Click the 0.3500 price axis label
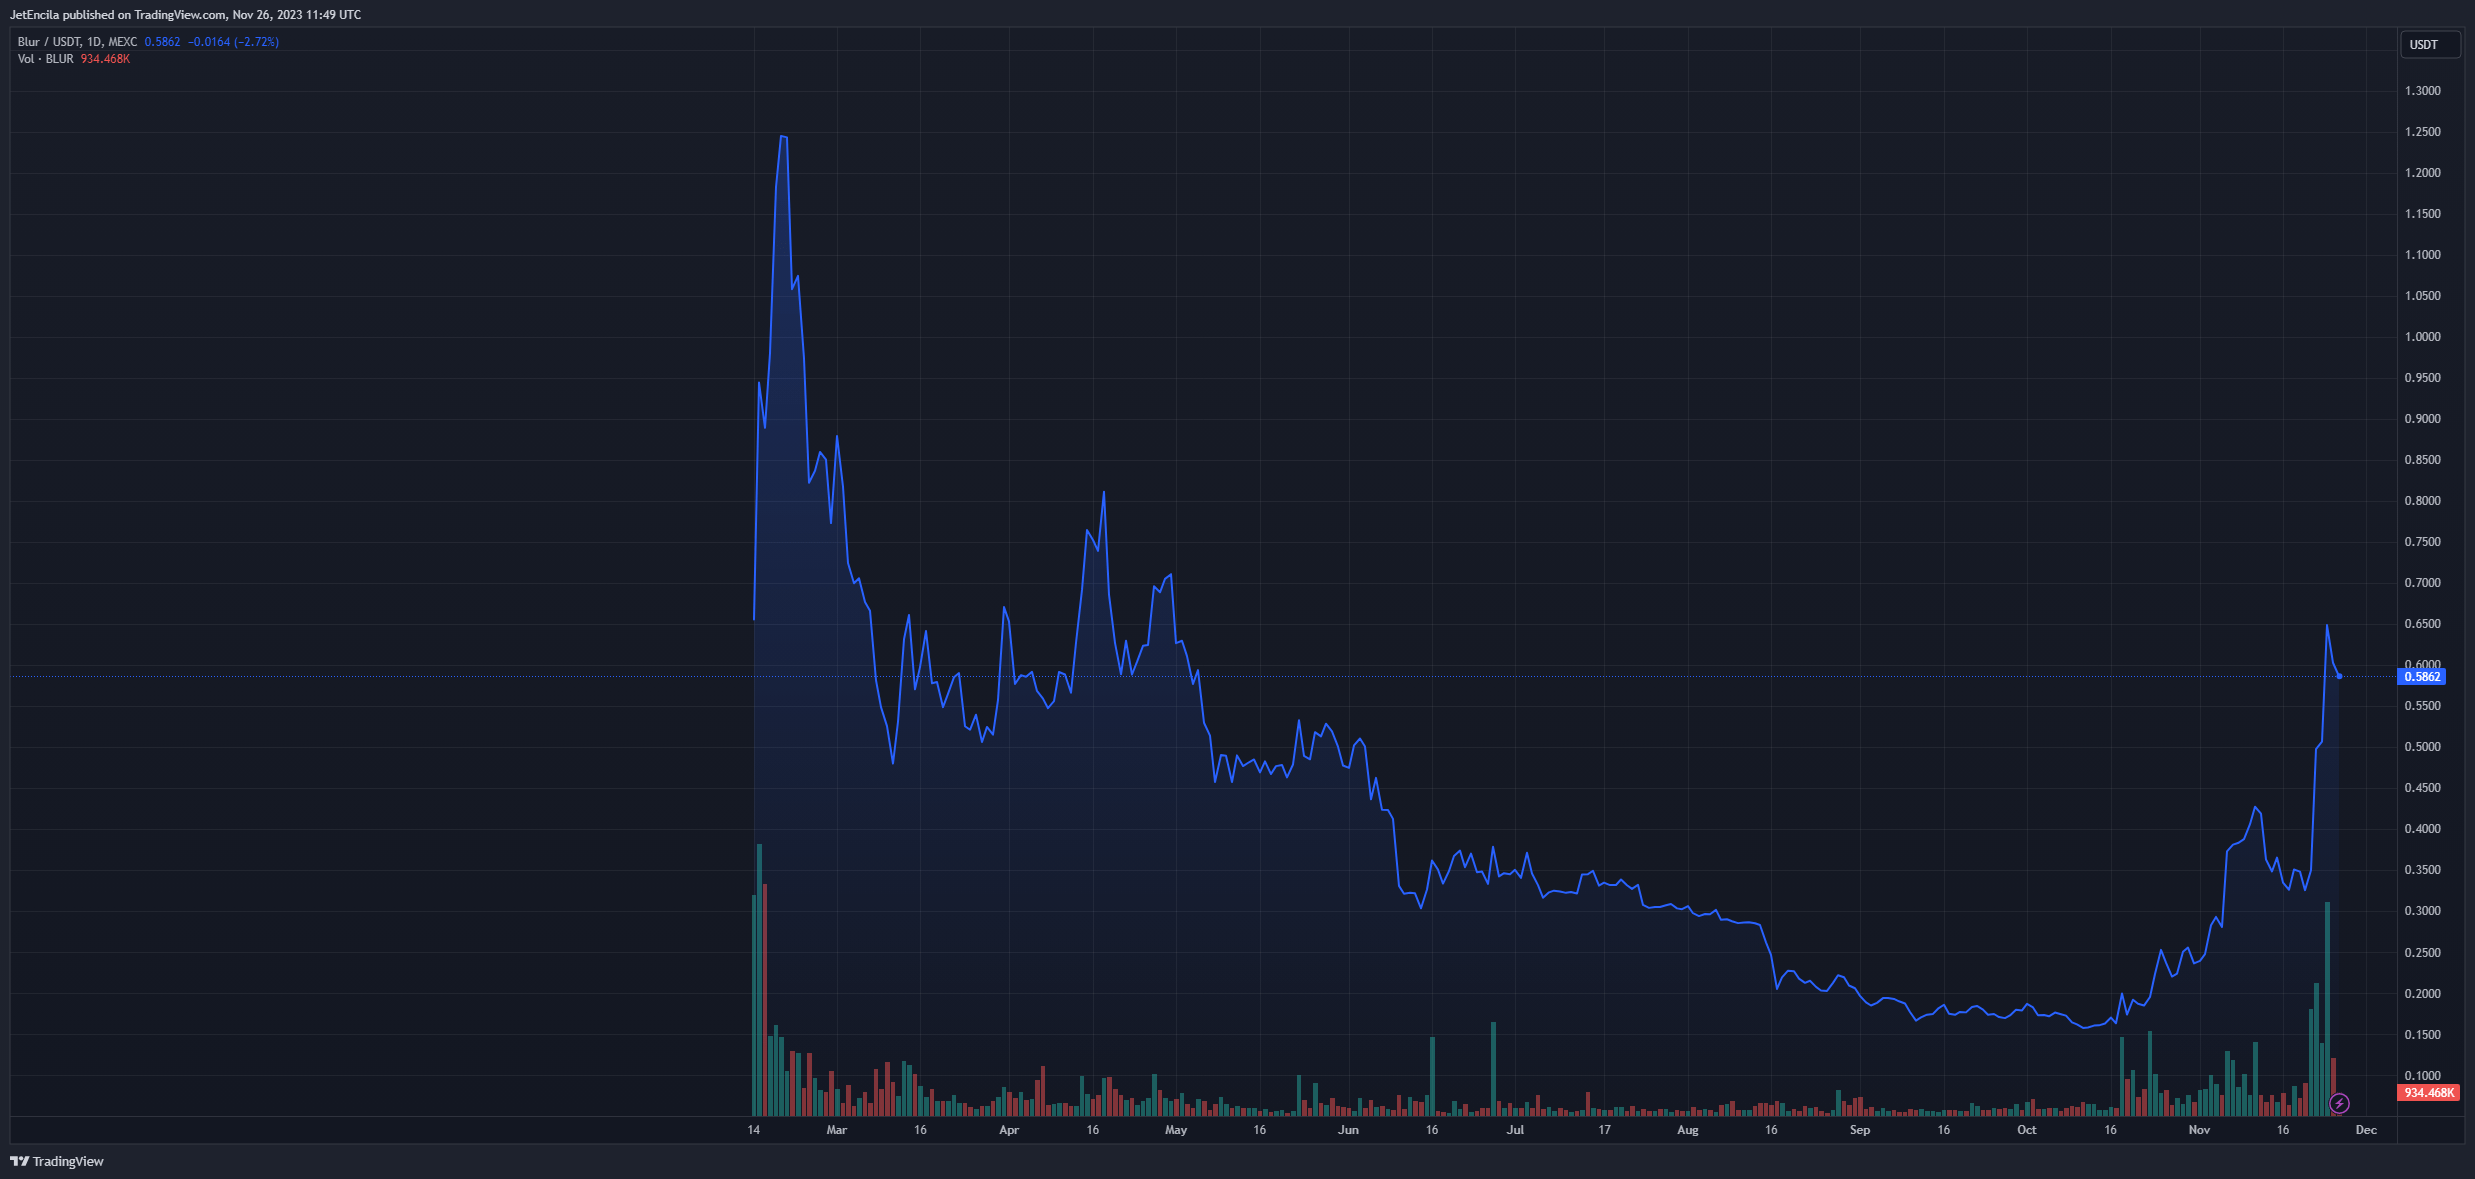 [x=2423, y=870]
